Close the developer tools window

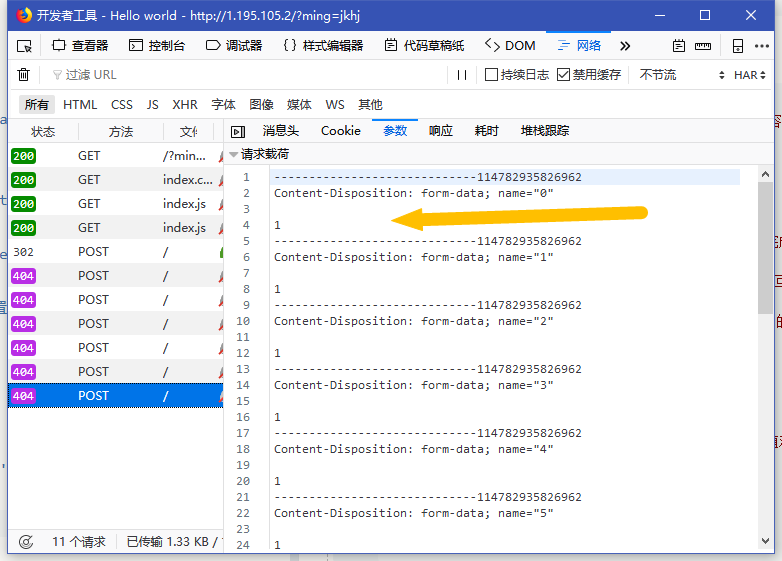(x=751, y=15)
